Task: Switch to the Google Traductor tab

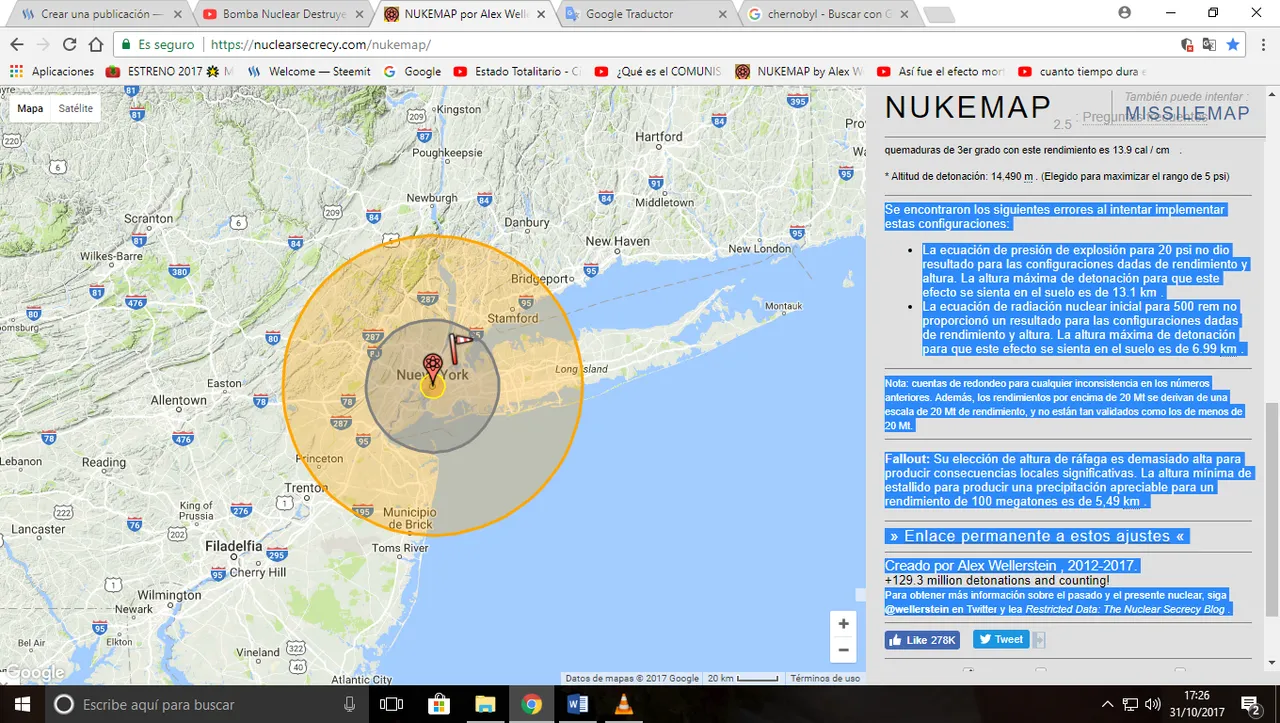Action: (x=645, y=14)
